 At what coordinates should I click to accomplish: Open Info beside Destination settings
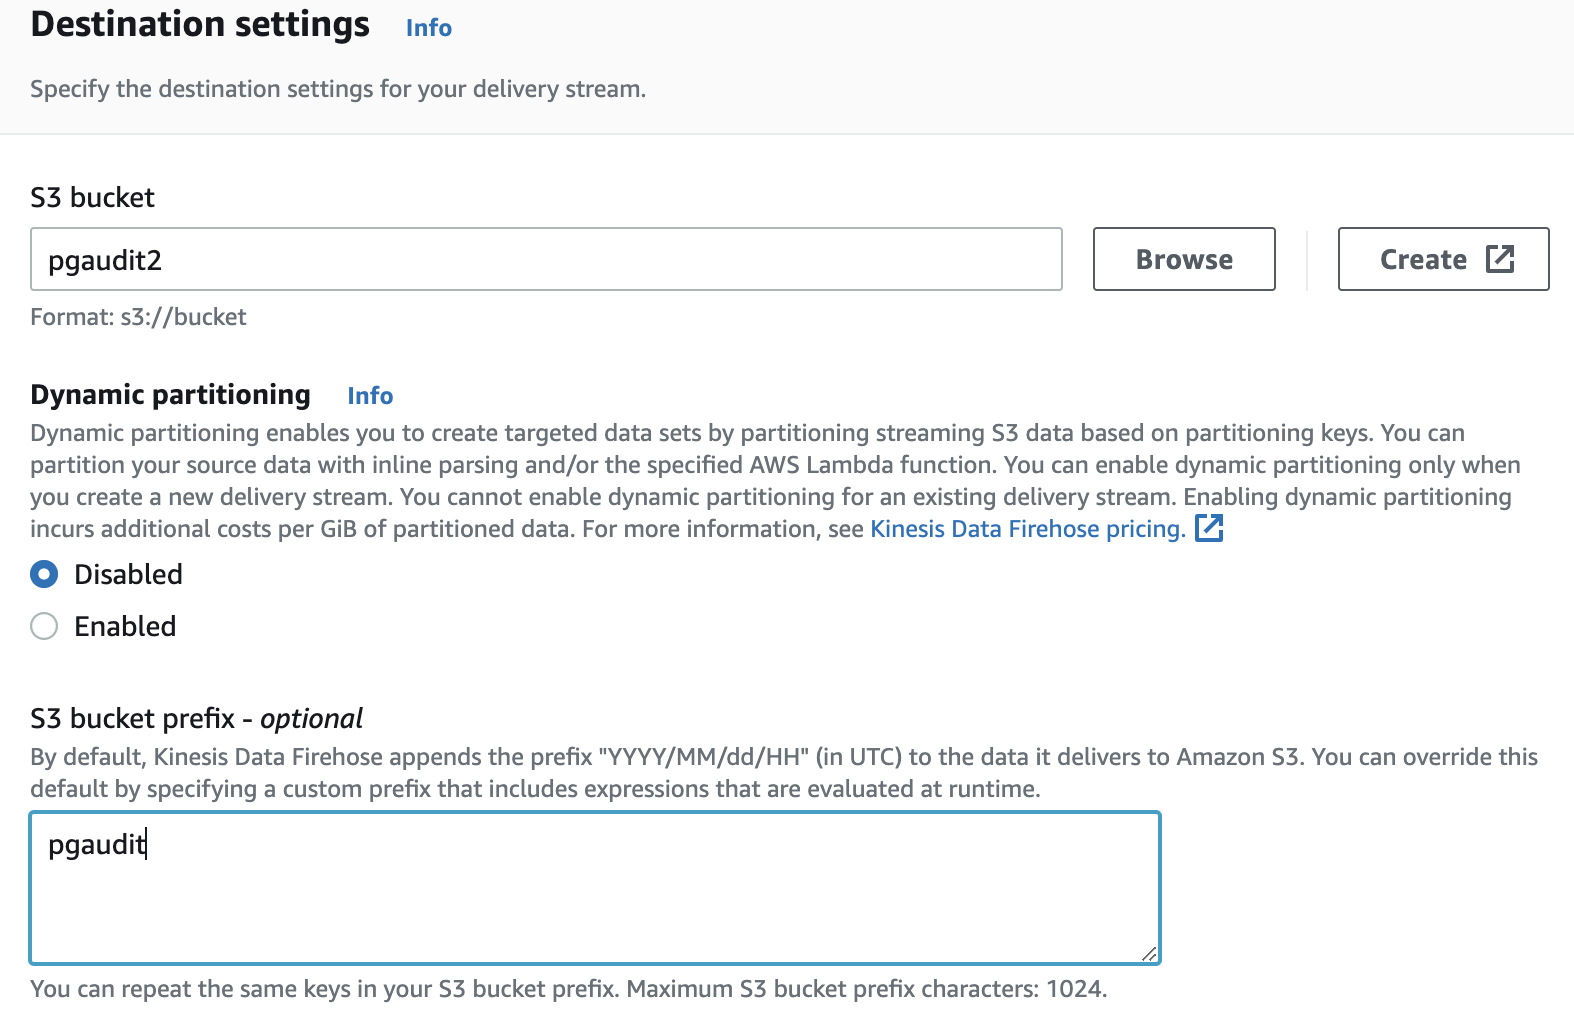click(x=428, y=28)
